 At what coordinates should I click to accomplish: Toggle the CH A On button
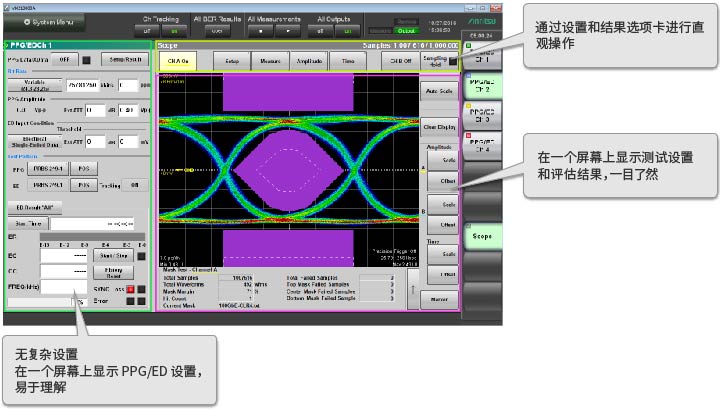click(x=178, y=61)
